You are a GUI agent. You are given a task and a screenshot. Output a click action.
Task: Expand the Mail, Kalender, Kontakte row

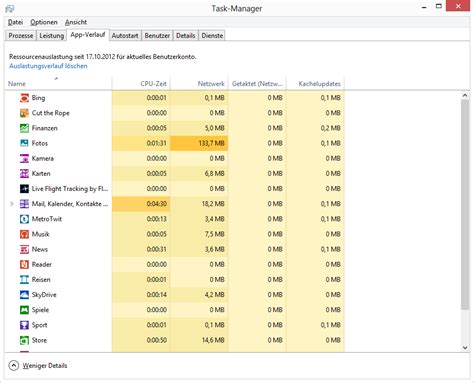12,204
